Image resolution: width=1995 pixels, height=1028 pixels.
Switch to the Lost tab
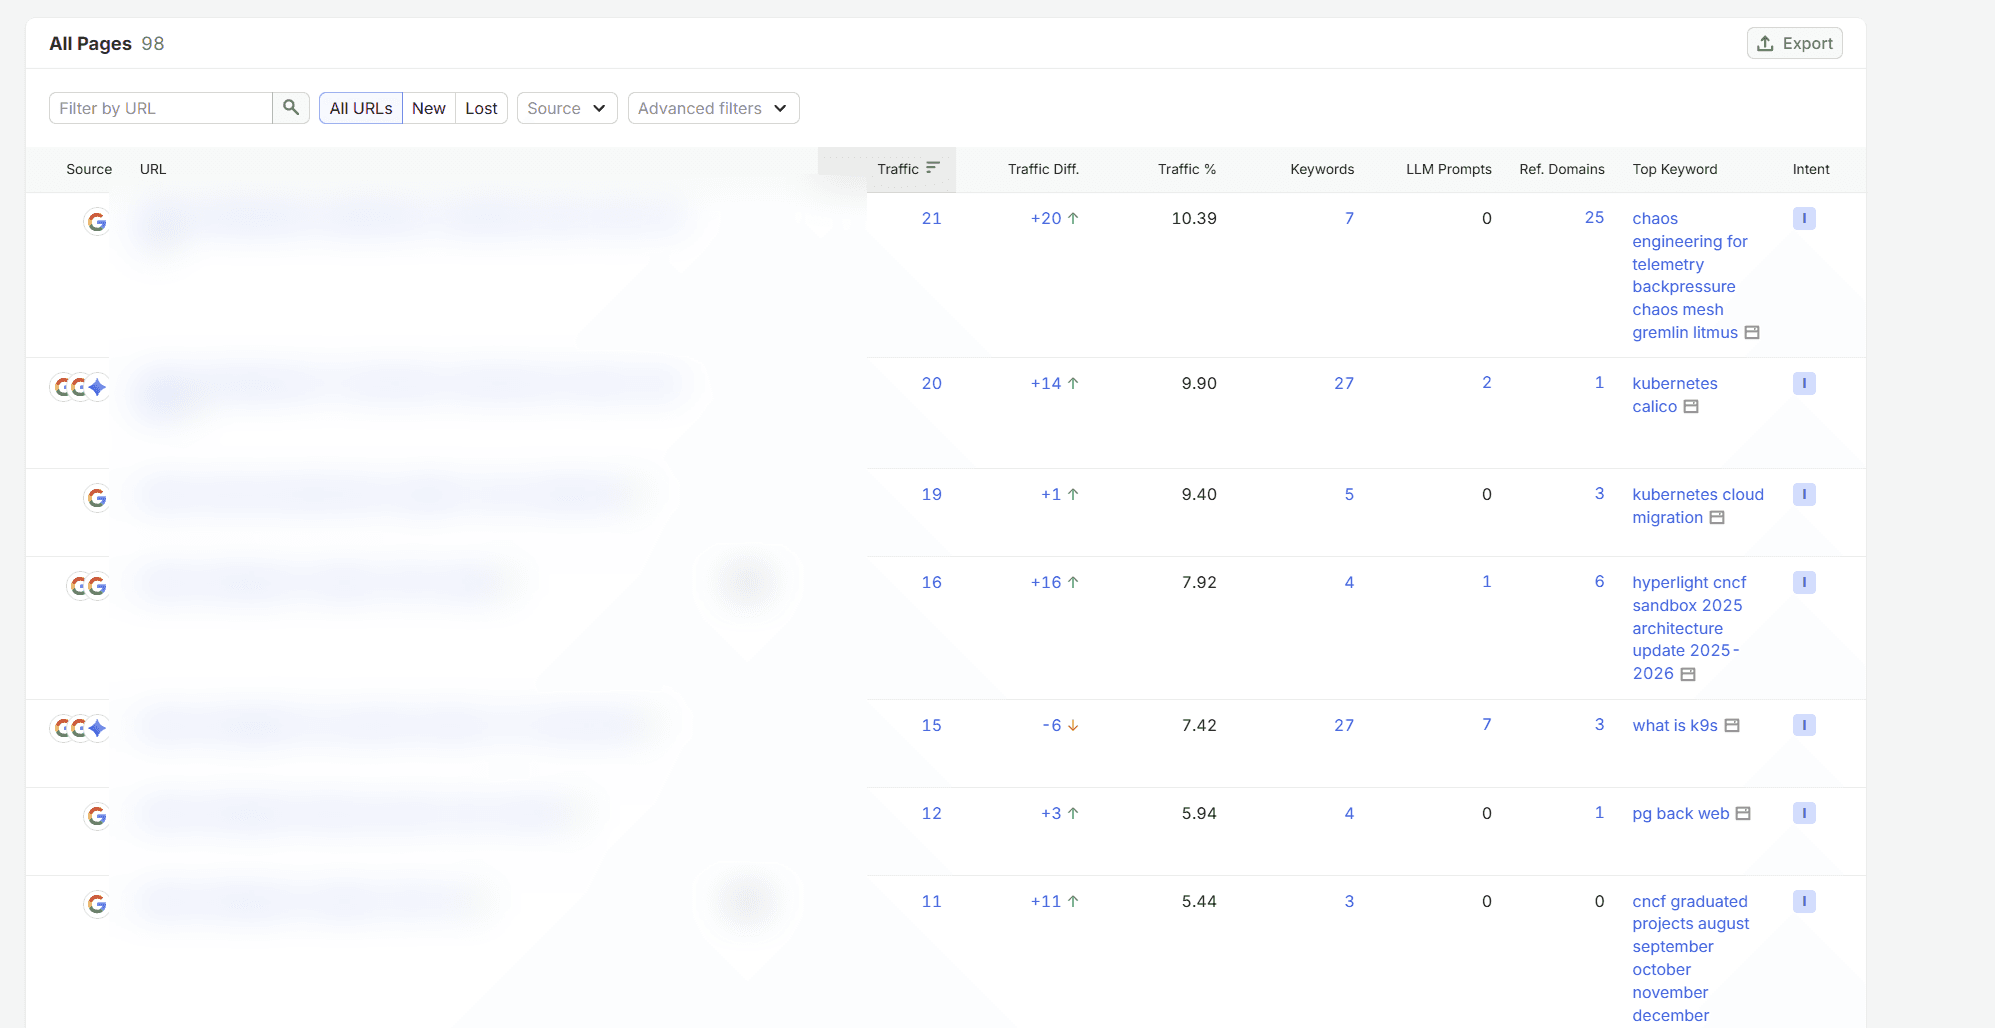coord(481,108)
